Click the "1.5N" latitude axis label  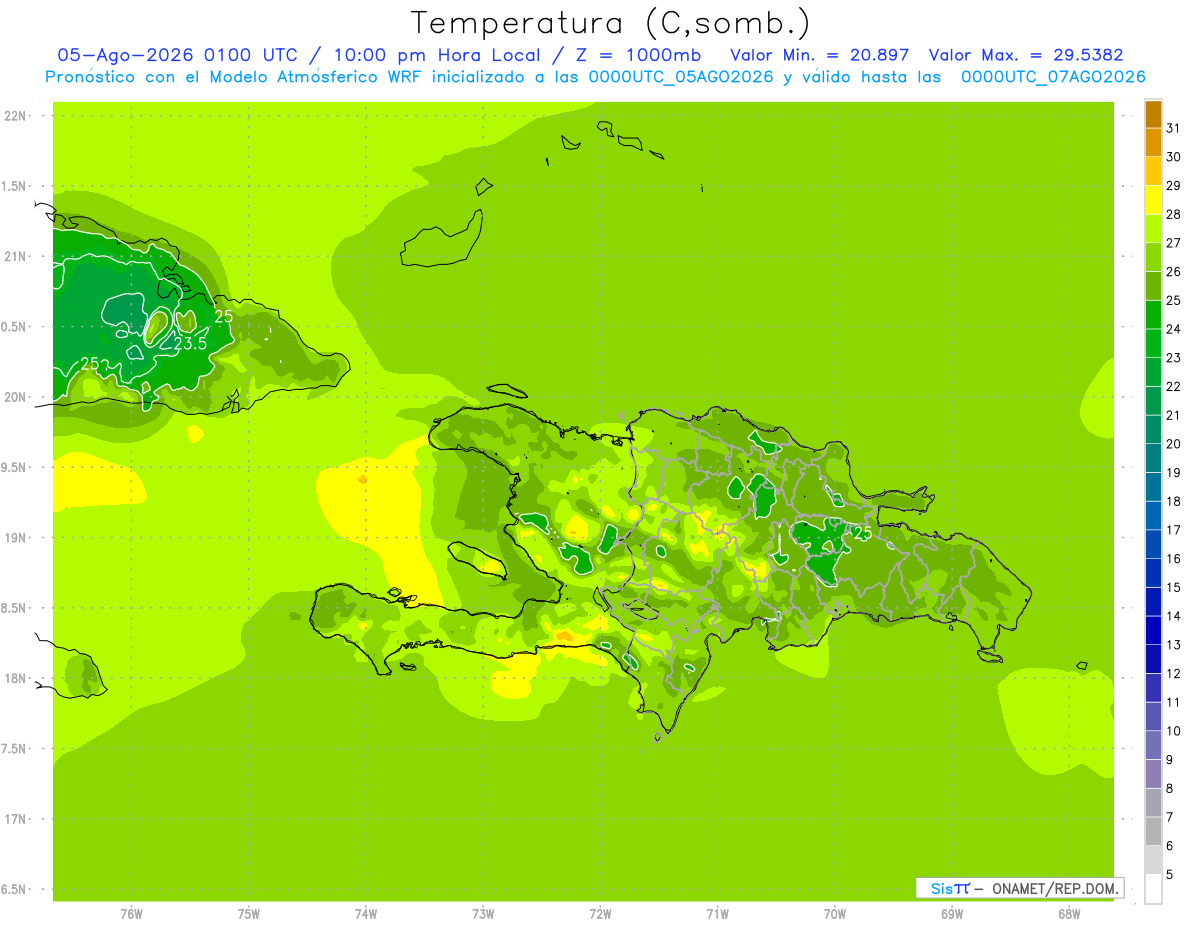pyautogui.click(x=15, y=186)
